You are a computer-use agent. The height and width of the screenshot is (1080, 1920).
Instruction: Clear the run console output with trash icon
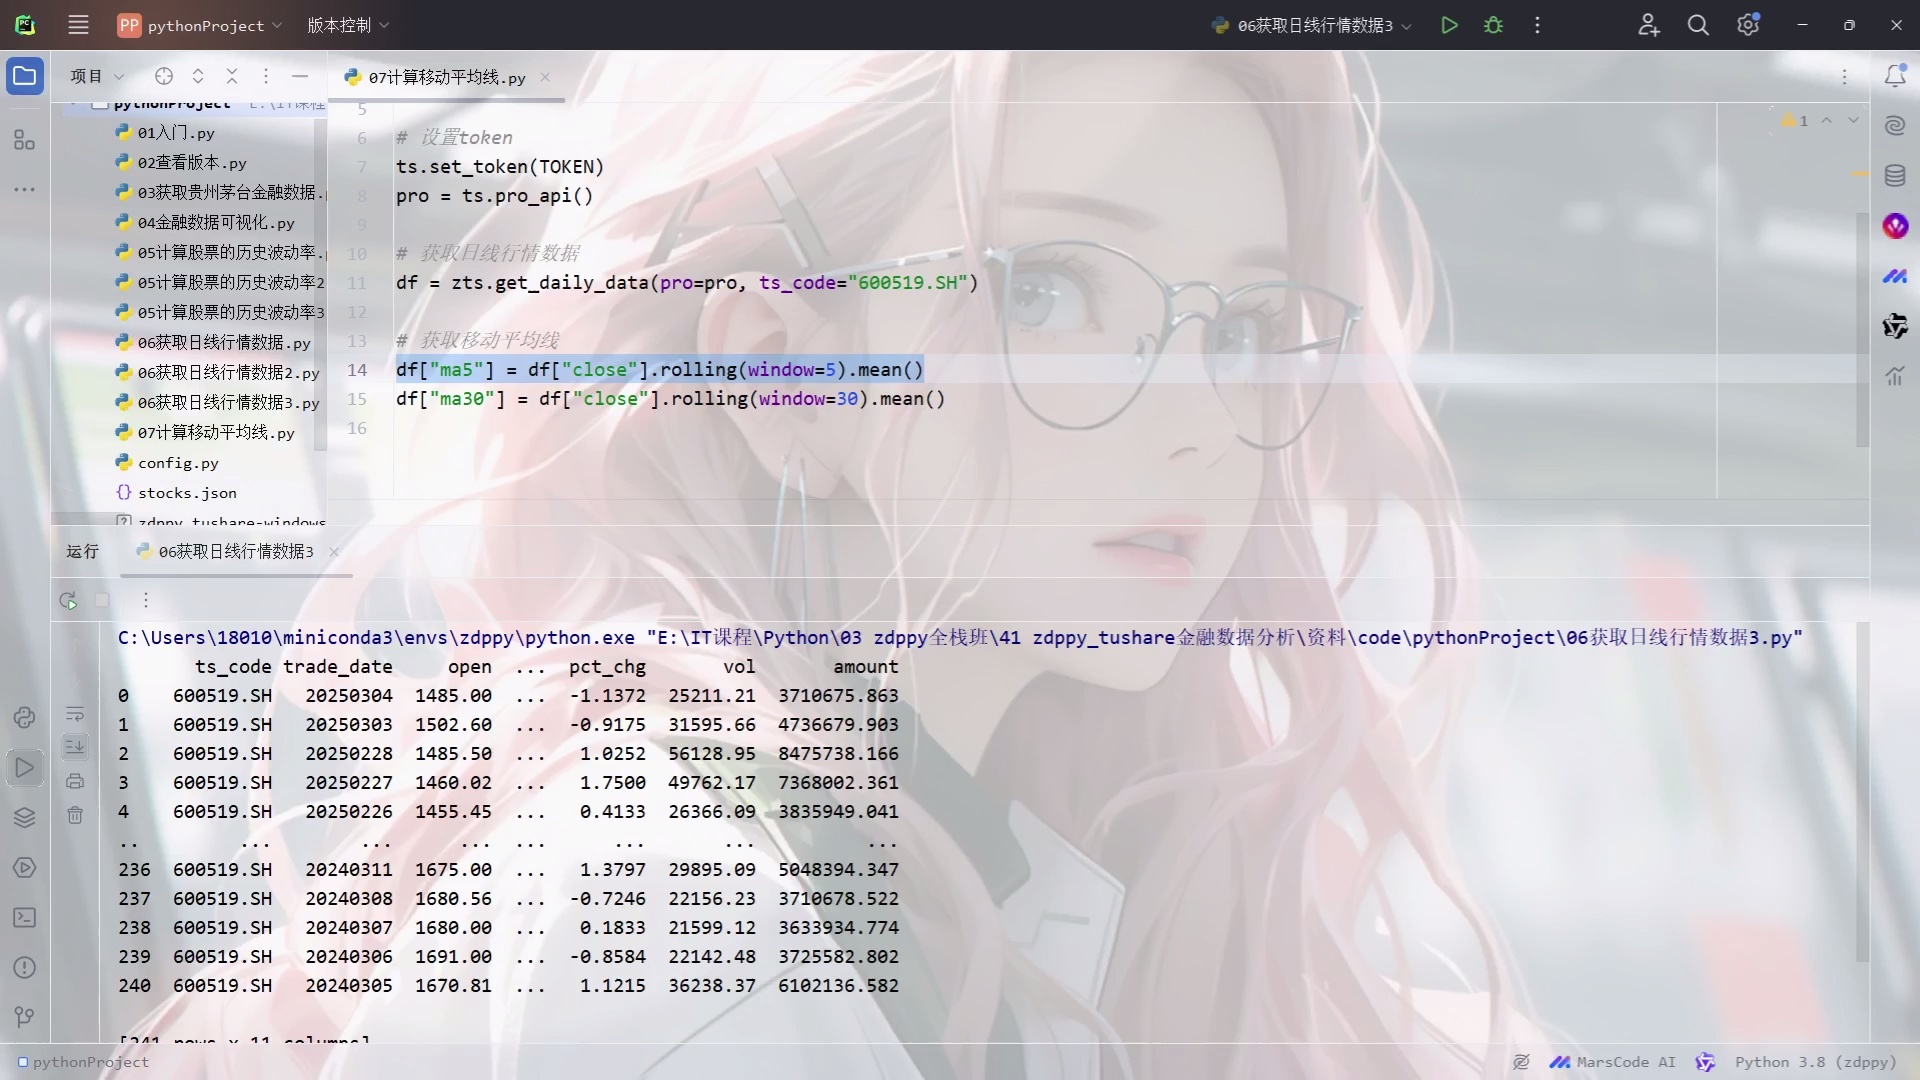point(75,815)
